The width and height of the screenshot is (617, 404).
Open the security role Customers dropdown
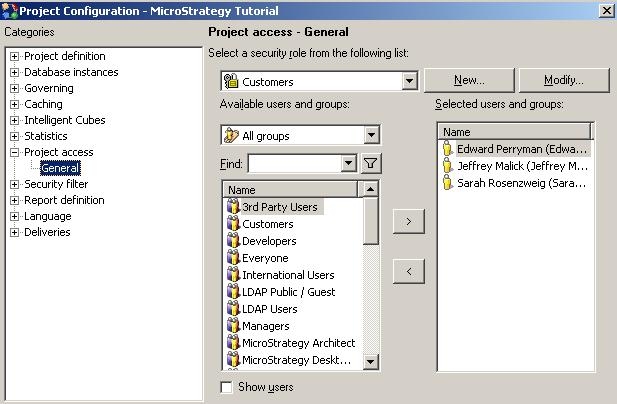pyautogui.click(x=409, y=81)
